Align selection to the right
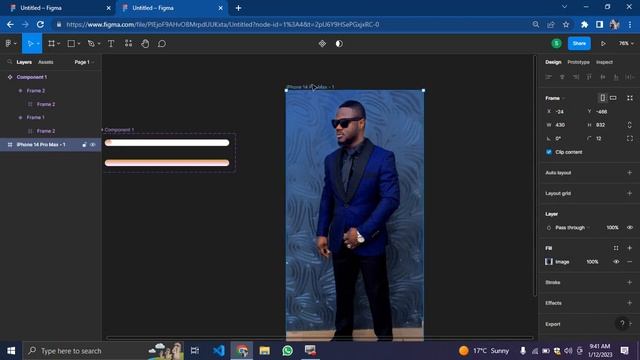 point(576,77)
